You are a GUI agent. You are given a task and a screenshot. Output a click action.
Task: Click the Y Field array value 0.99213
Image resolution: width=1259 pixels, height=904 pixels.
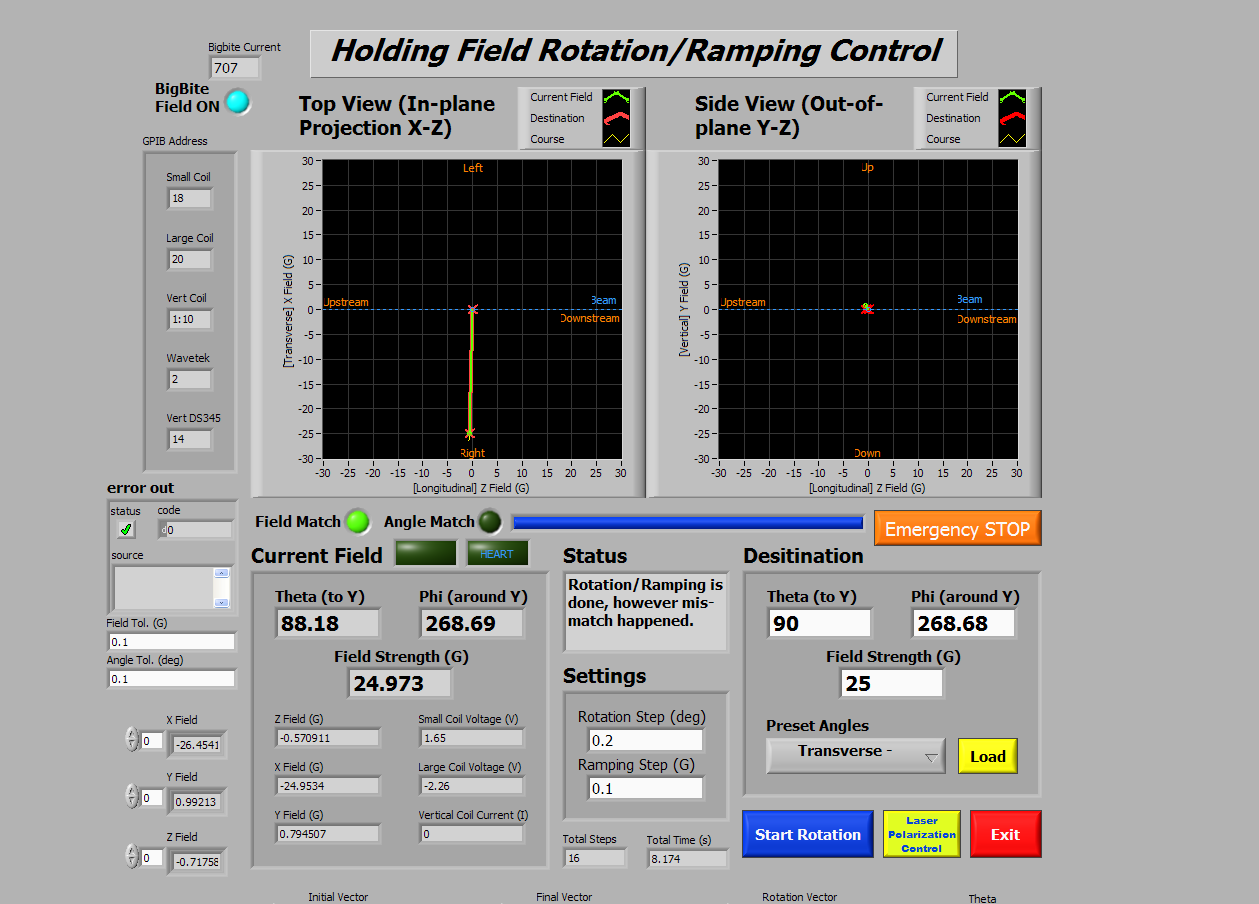pos(196,802)
